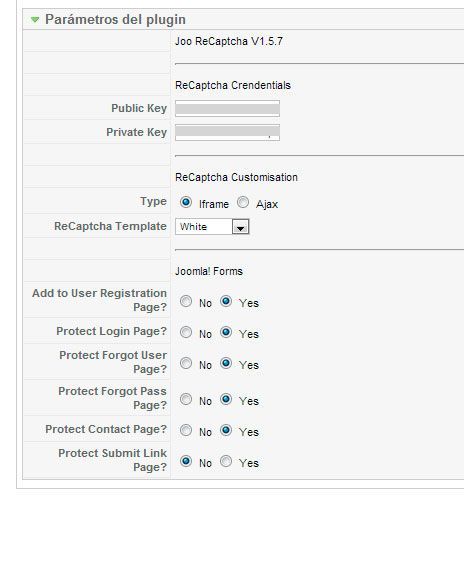This screenshot has width=464, height=562.
Task: Disable protection on Contact Page with No
Action: [186, 430]
